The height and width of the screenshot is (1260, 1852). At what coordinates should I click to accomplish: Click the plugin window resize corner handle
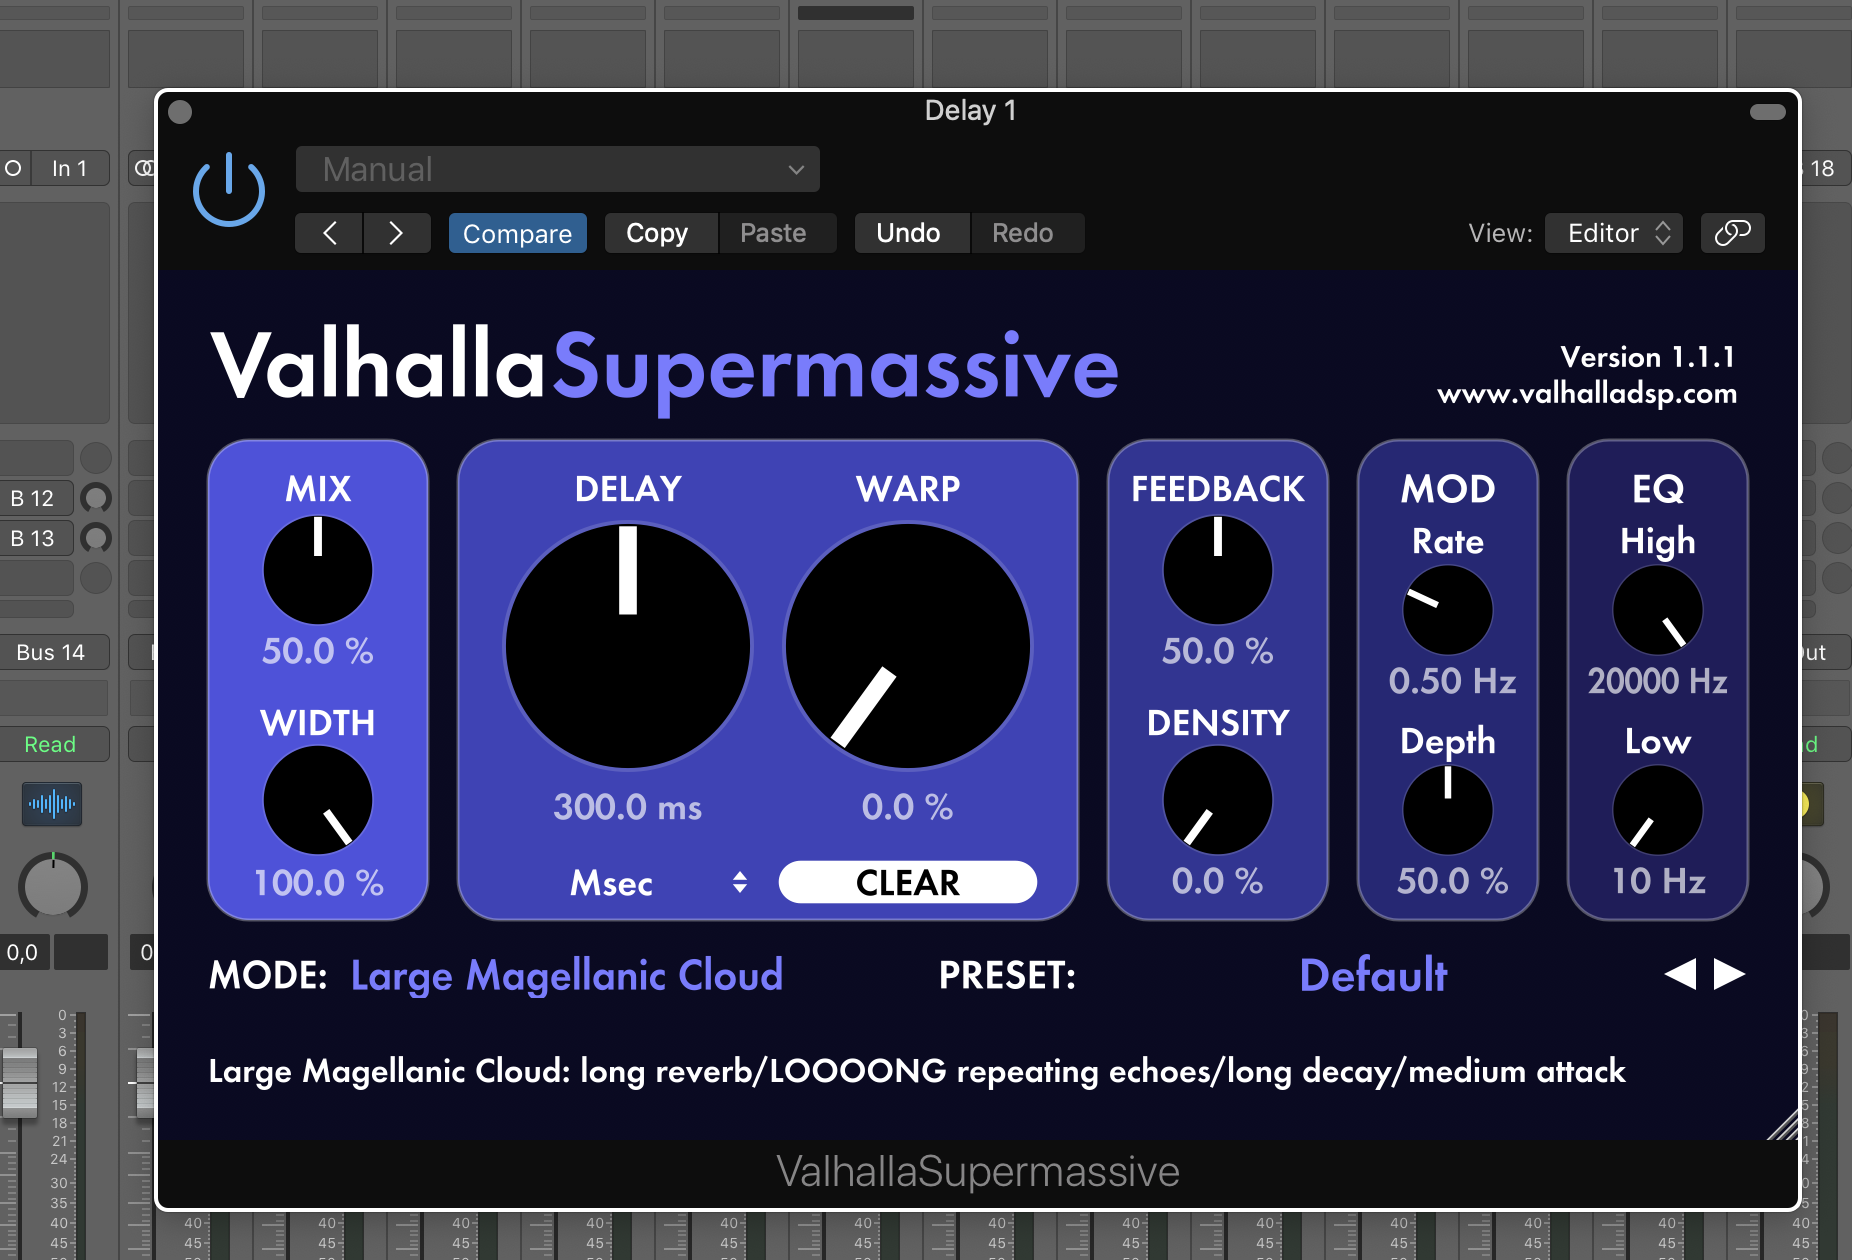tap(1784, 1126)
